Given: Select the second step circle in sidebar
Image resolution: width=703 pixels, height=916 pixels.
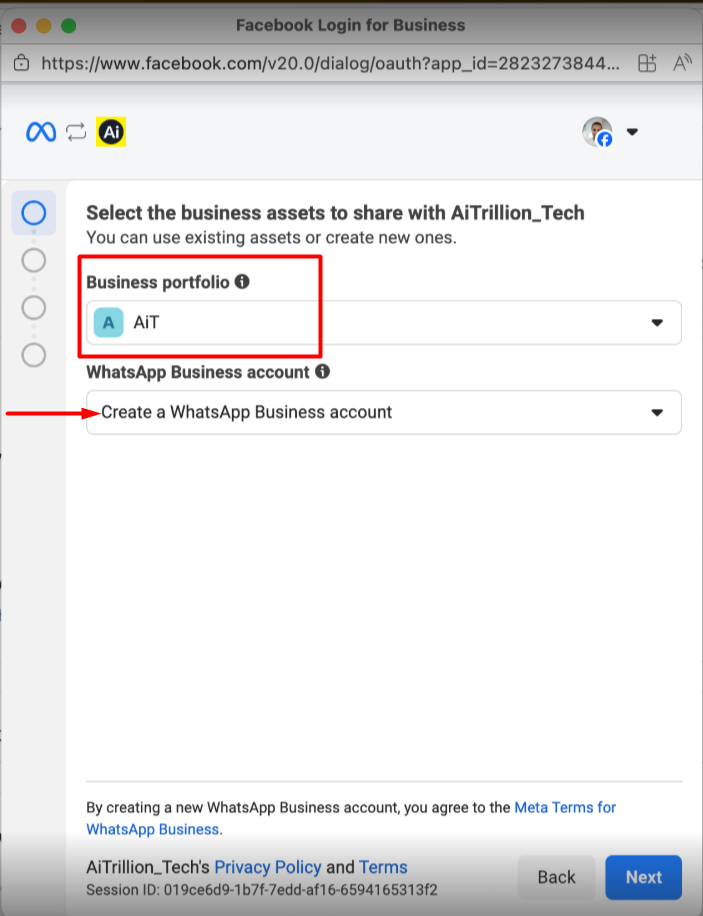Looking at the screenshot, I should 34,260.
